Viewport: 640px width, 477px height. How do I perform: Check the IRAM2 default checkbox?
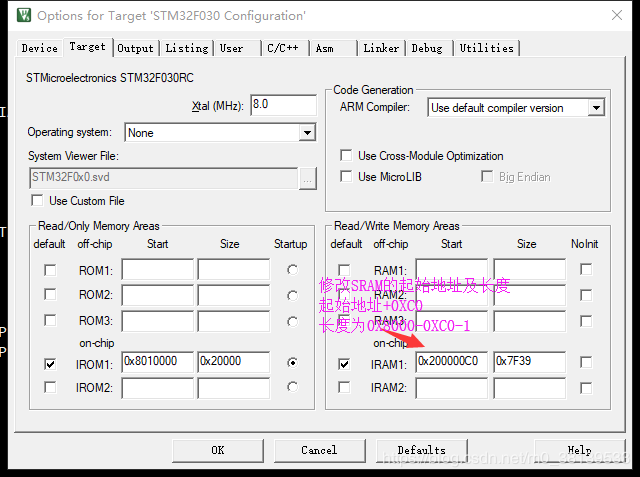coord(344,387)
